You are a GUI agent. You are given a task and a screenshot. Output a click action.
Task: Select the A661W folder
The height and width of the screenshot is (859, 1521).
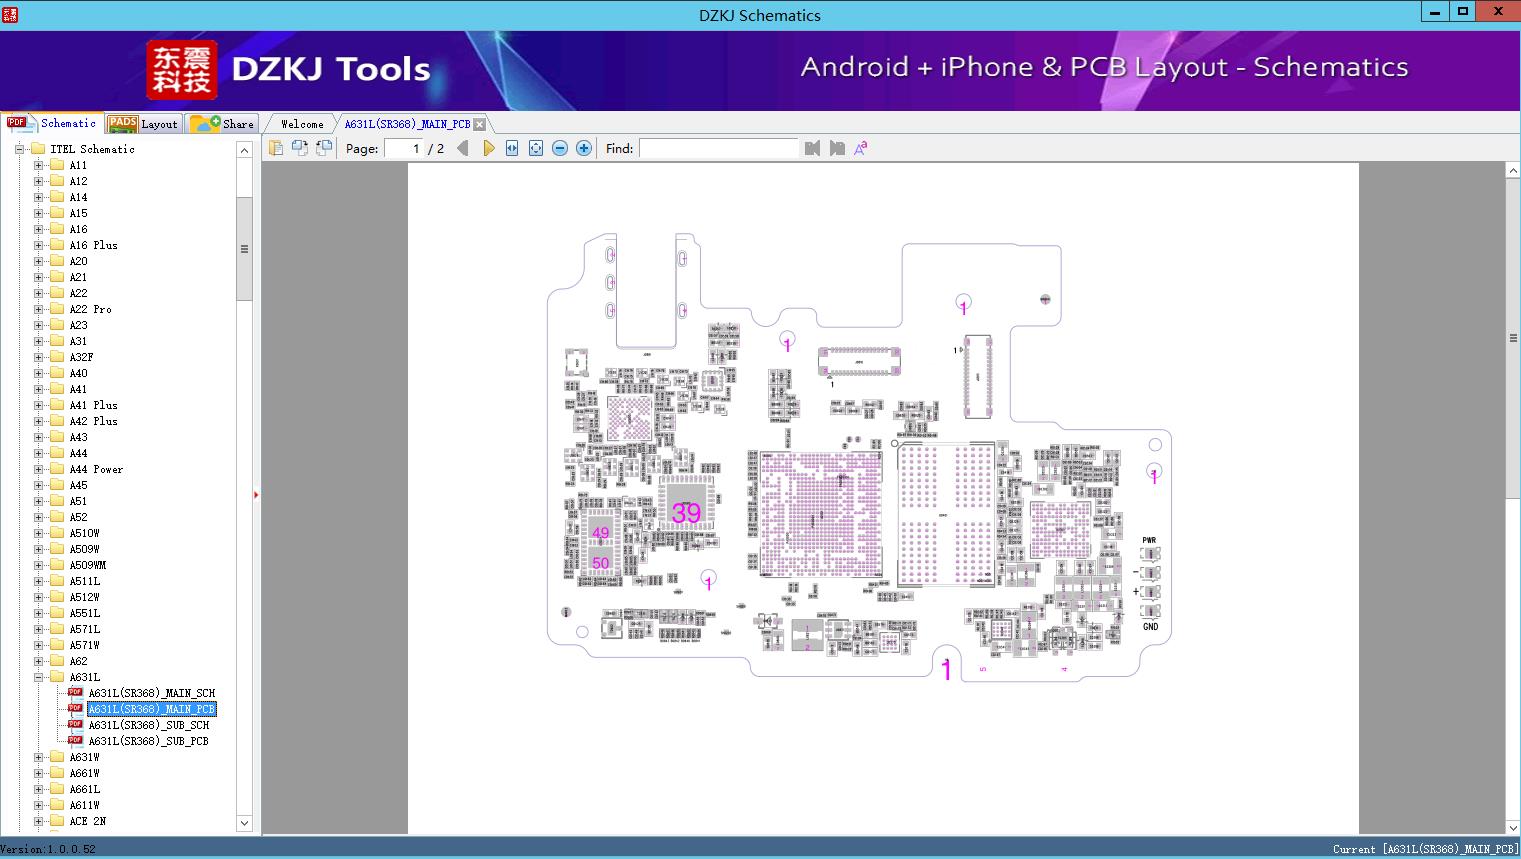84,773
